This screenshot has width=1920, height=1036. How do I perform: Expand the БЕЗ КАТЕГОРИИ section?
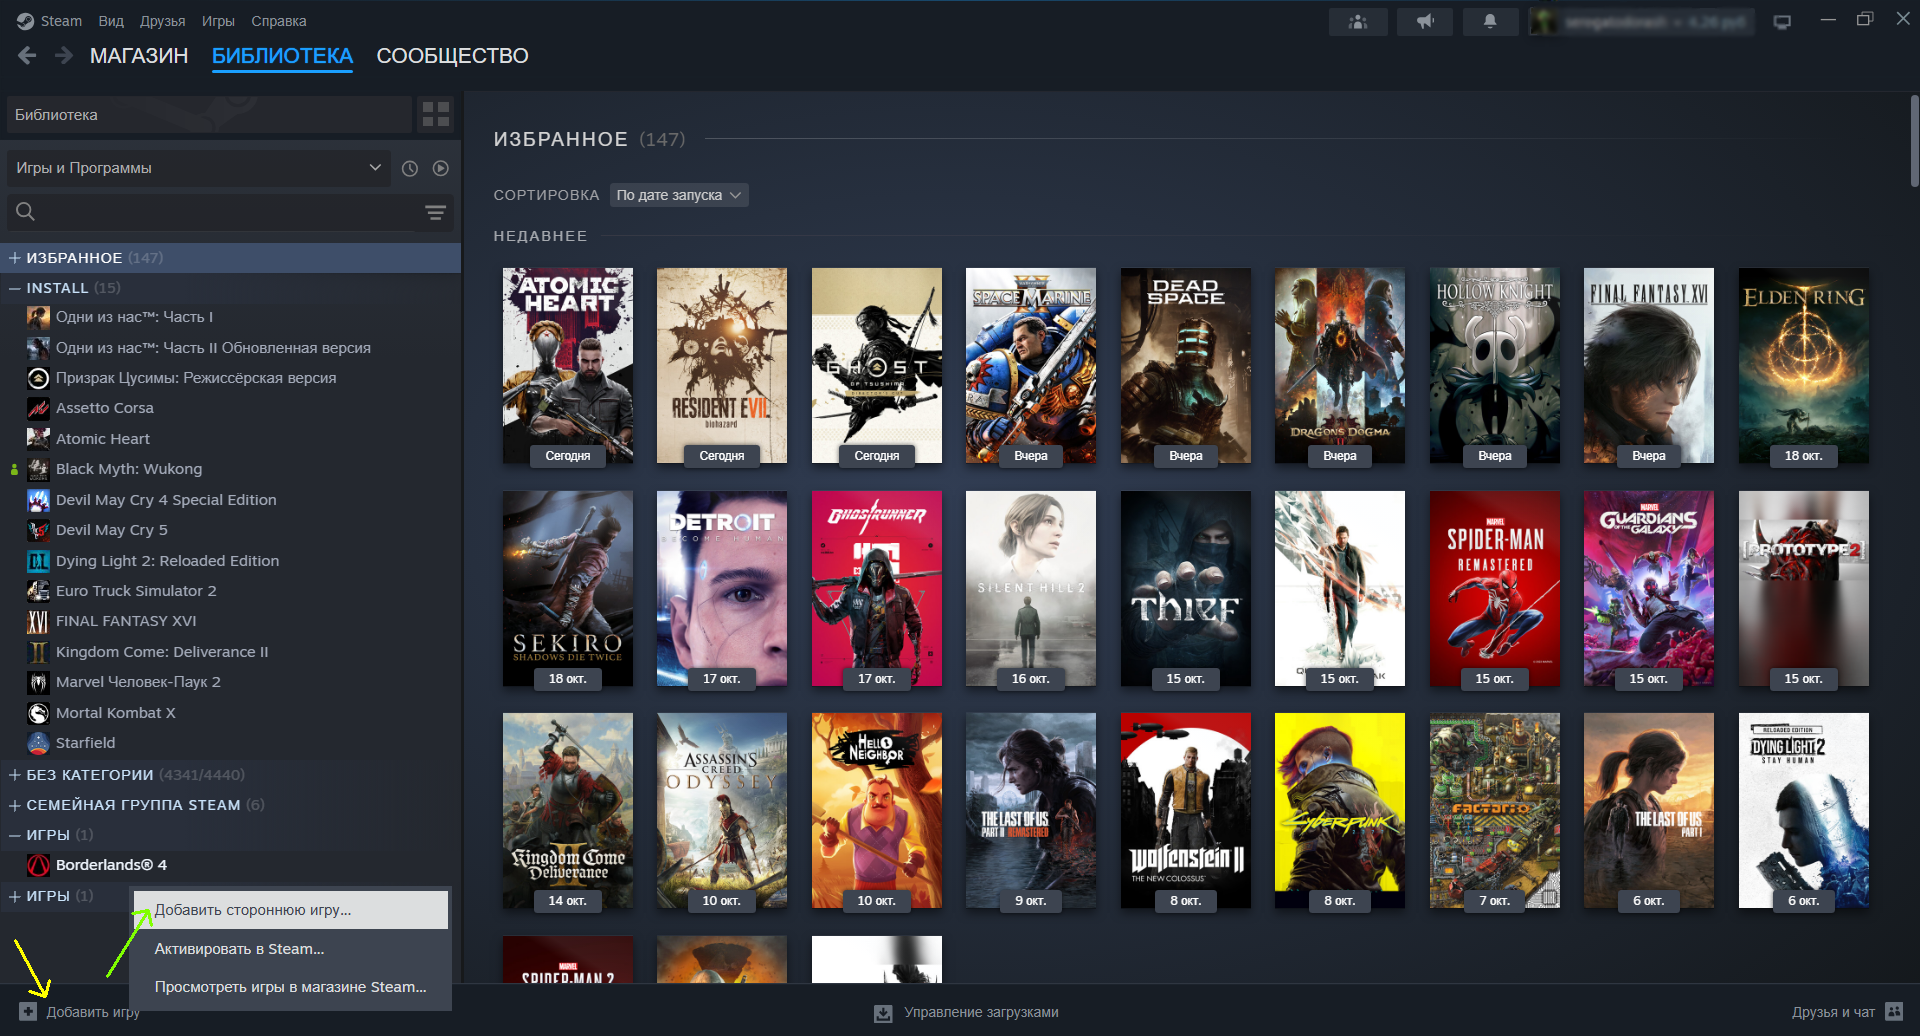coord(15,775)
